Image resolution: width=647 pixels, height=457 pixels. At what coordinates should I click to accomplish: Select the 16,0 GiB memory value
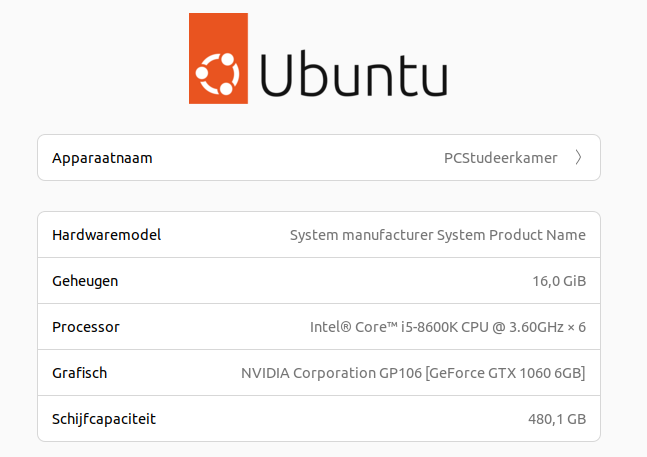pyautogui.click(x=559, y=281)
